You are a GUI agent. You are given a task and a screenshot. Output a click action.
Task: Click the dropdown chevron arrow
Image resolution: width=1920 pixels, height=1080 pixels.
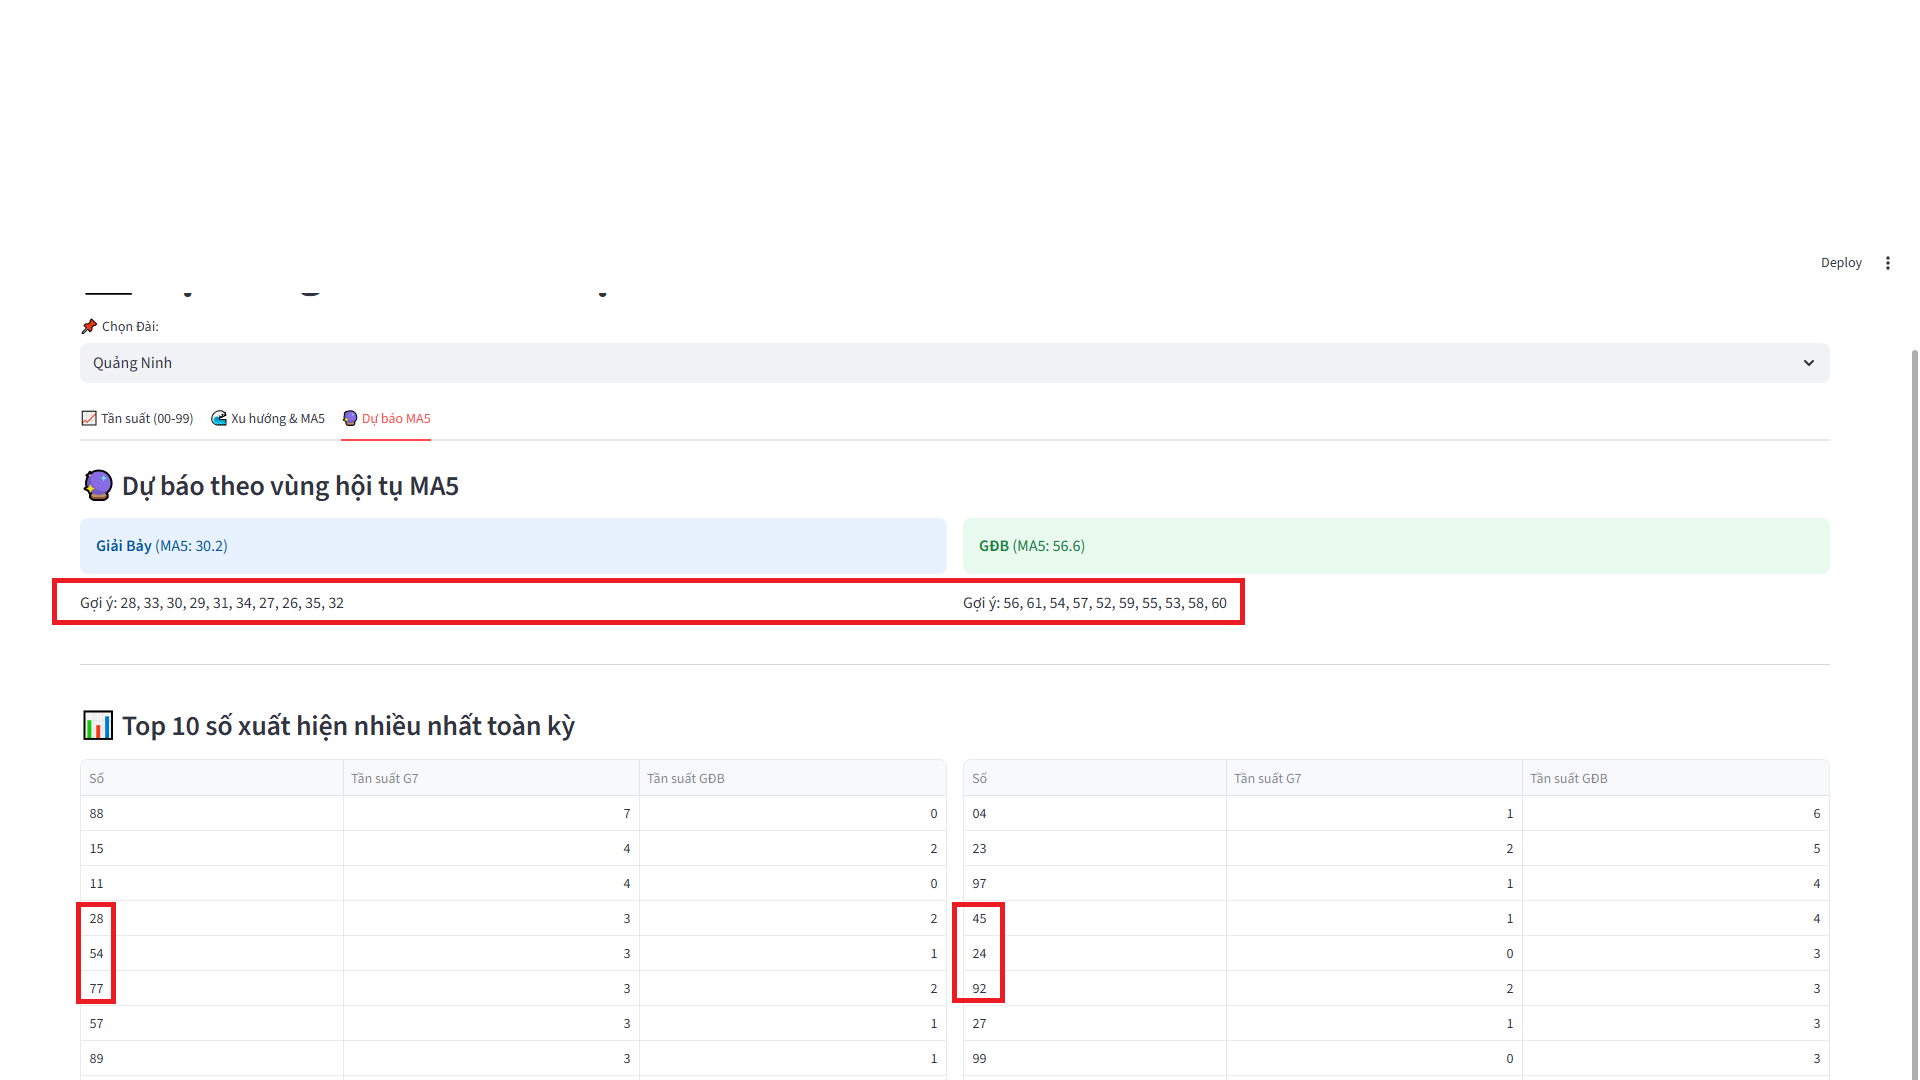click(1808, 363)
